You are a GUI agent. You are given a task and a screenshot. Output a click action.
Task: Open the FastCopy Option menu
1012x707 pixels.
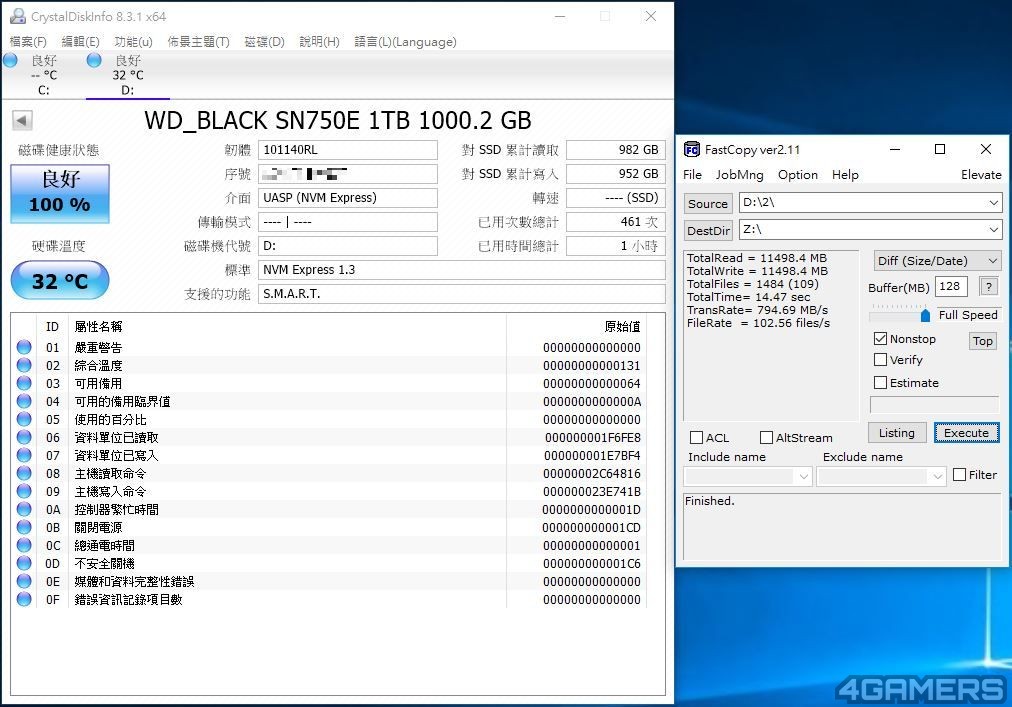[x=798, y=175]
